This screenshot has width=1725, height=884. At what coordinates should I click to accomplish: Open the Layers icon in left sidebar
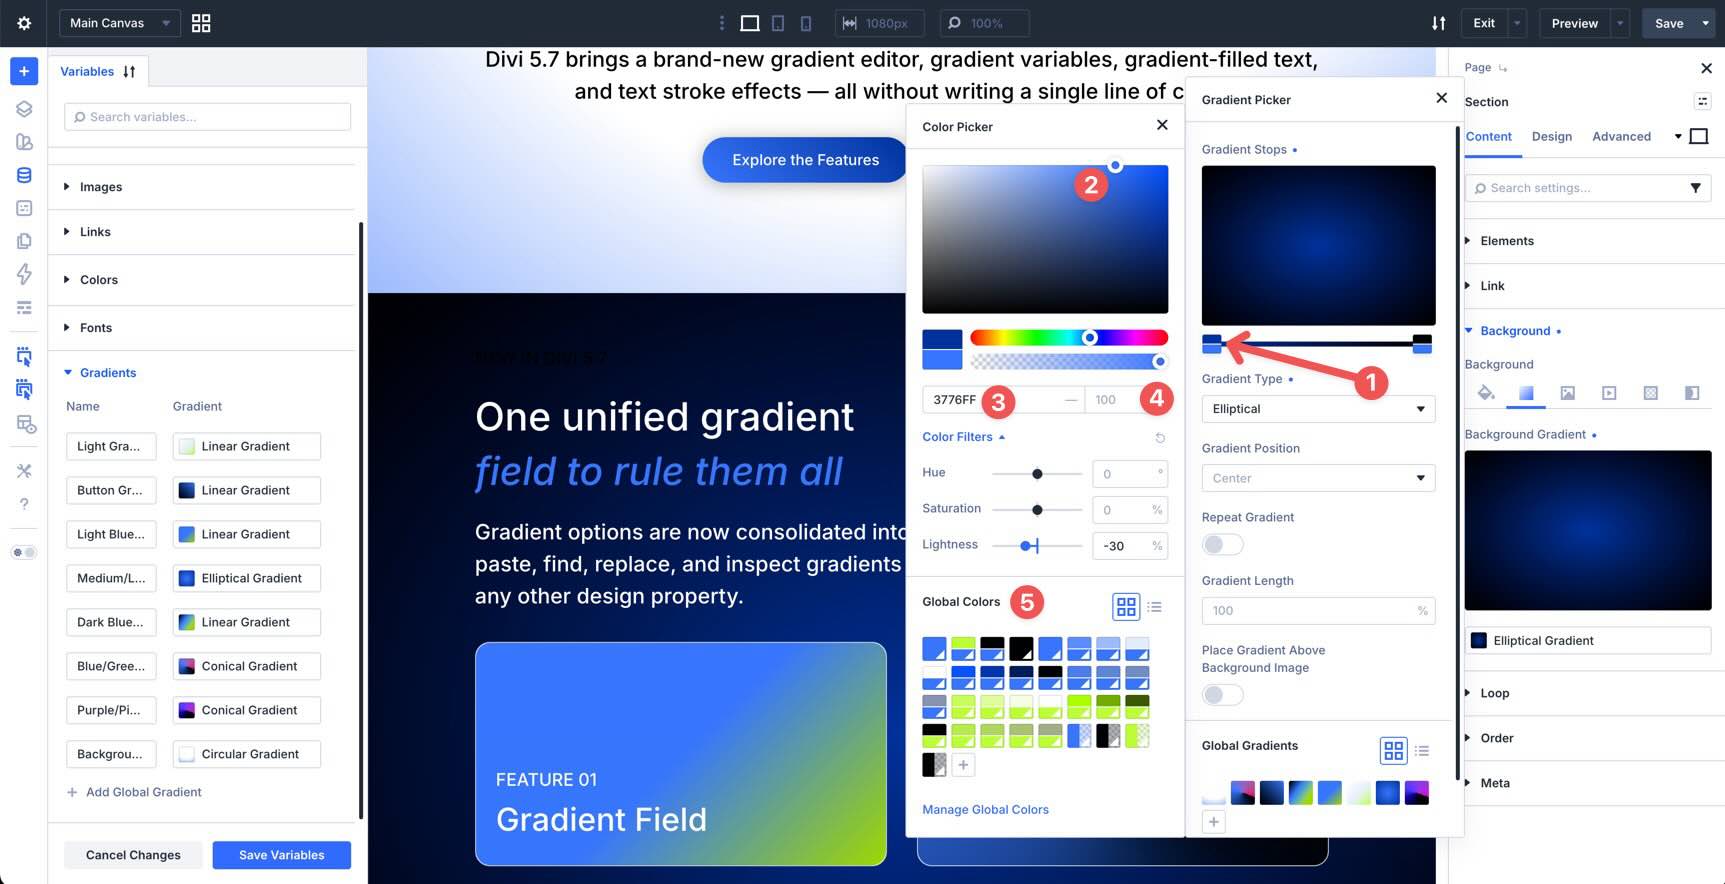pos(24,109)
